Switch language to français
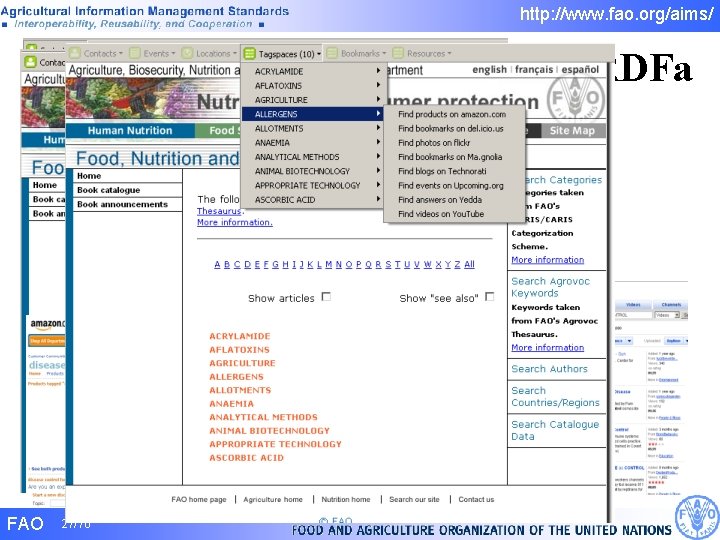Viewport: 720px width, 540px height. pos(534,69)
